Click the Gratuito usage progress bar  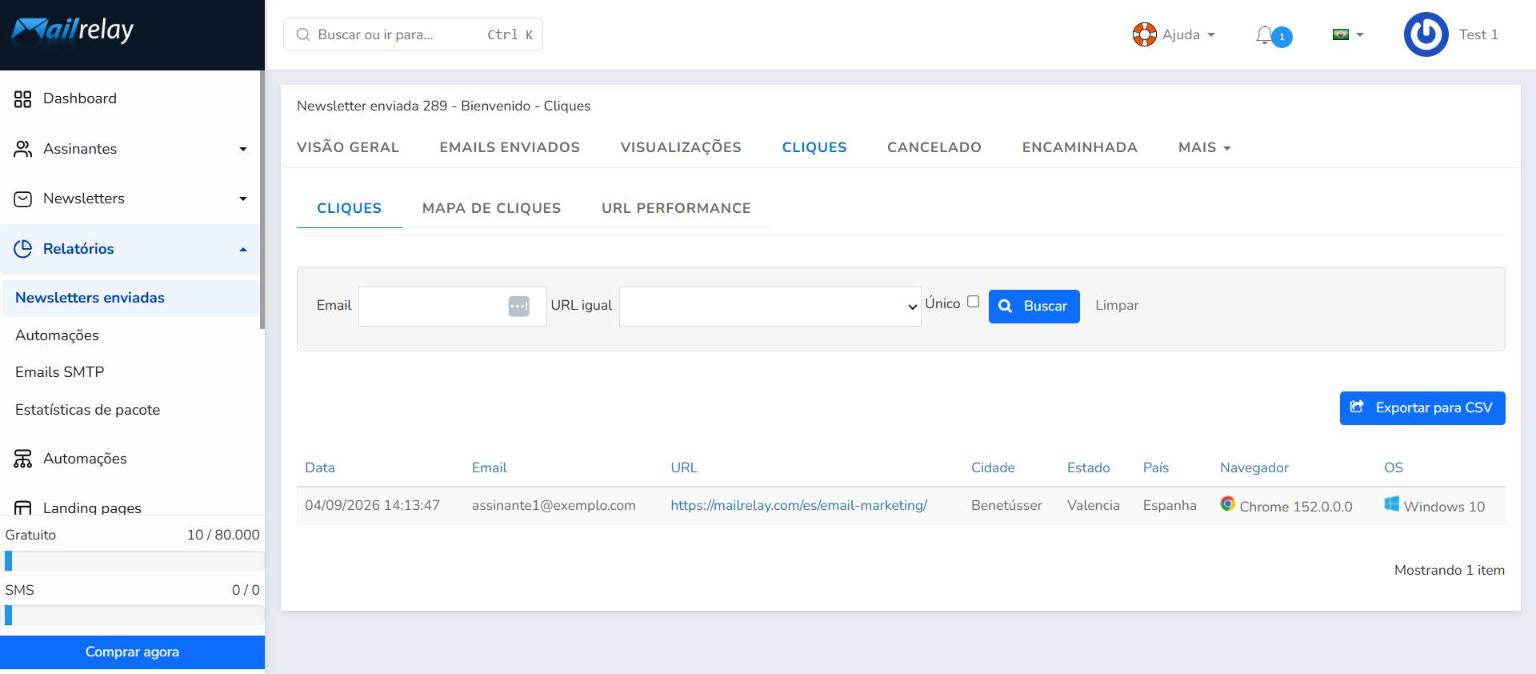coord(132,561)
